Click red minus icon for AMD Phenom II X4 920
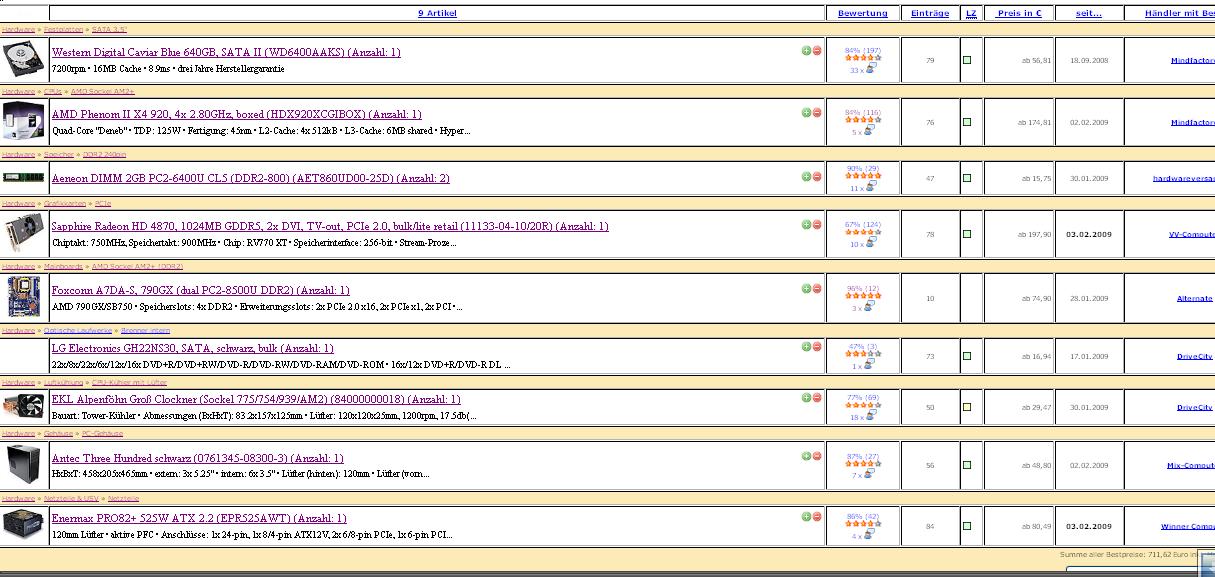This screenshot has width=1215, height=577. (817, 113)
